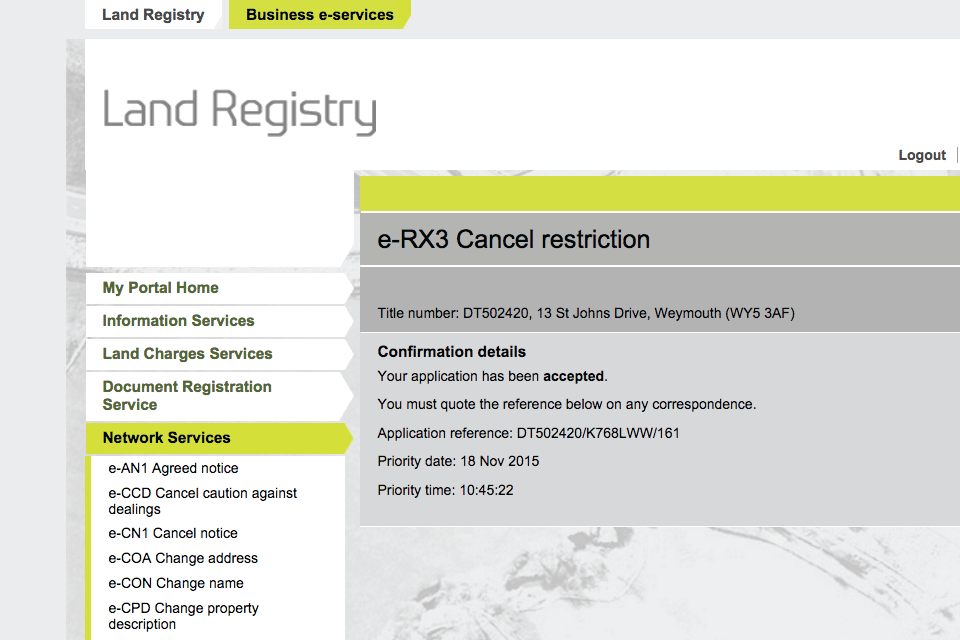Image resolution: width=960 pixels, height=640 pixels.
Task: Switch to the Land Registry top tab
Action: coord(153,15)
